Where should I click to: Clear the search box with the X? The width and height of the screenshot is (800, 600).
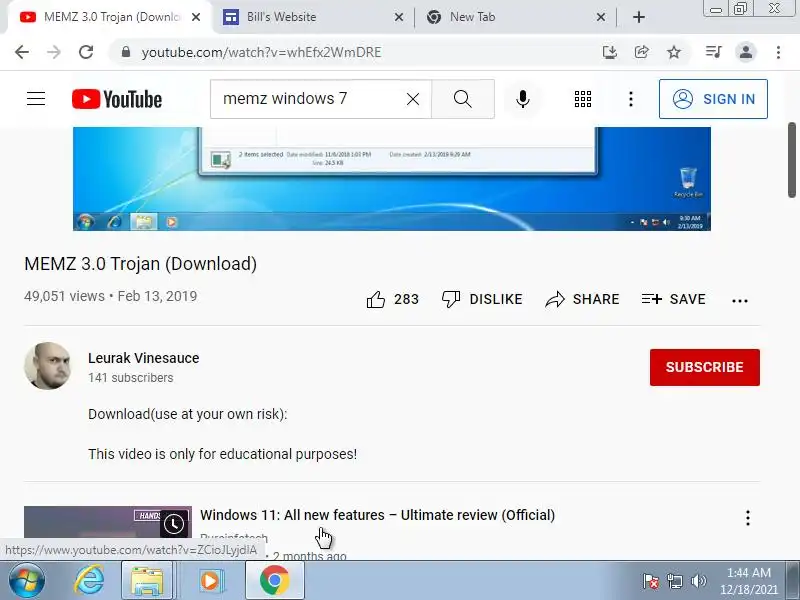[413, 99]
